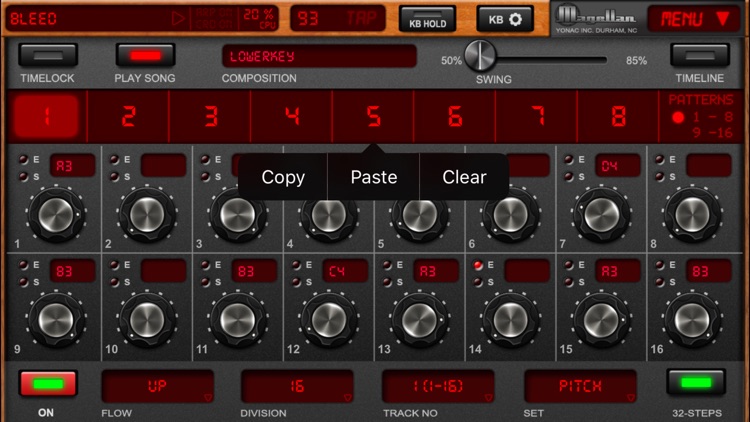Toggle the TIMELOCK switch
Screen dimensions: 750x422
(x=48, y=56)
